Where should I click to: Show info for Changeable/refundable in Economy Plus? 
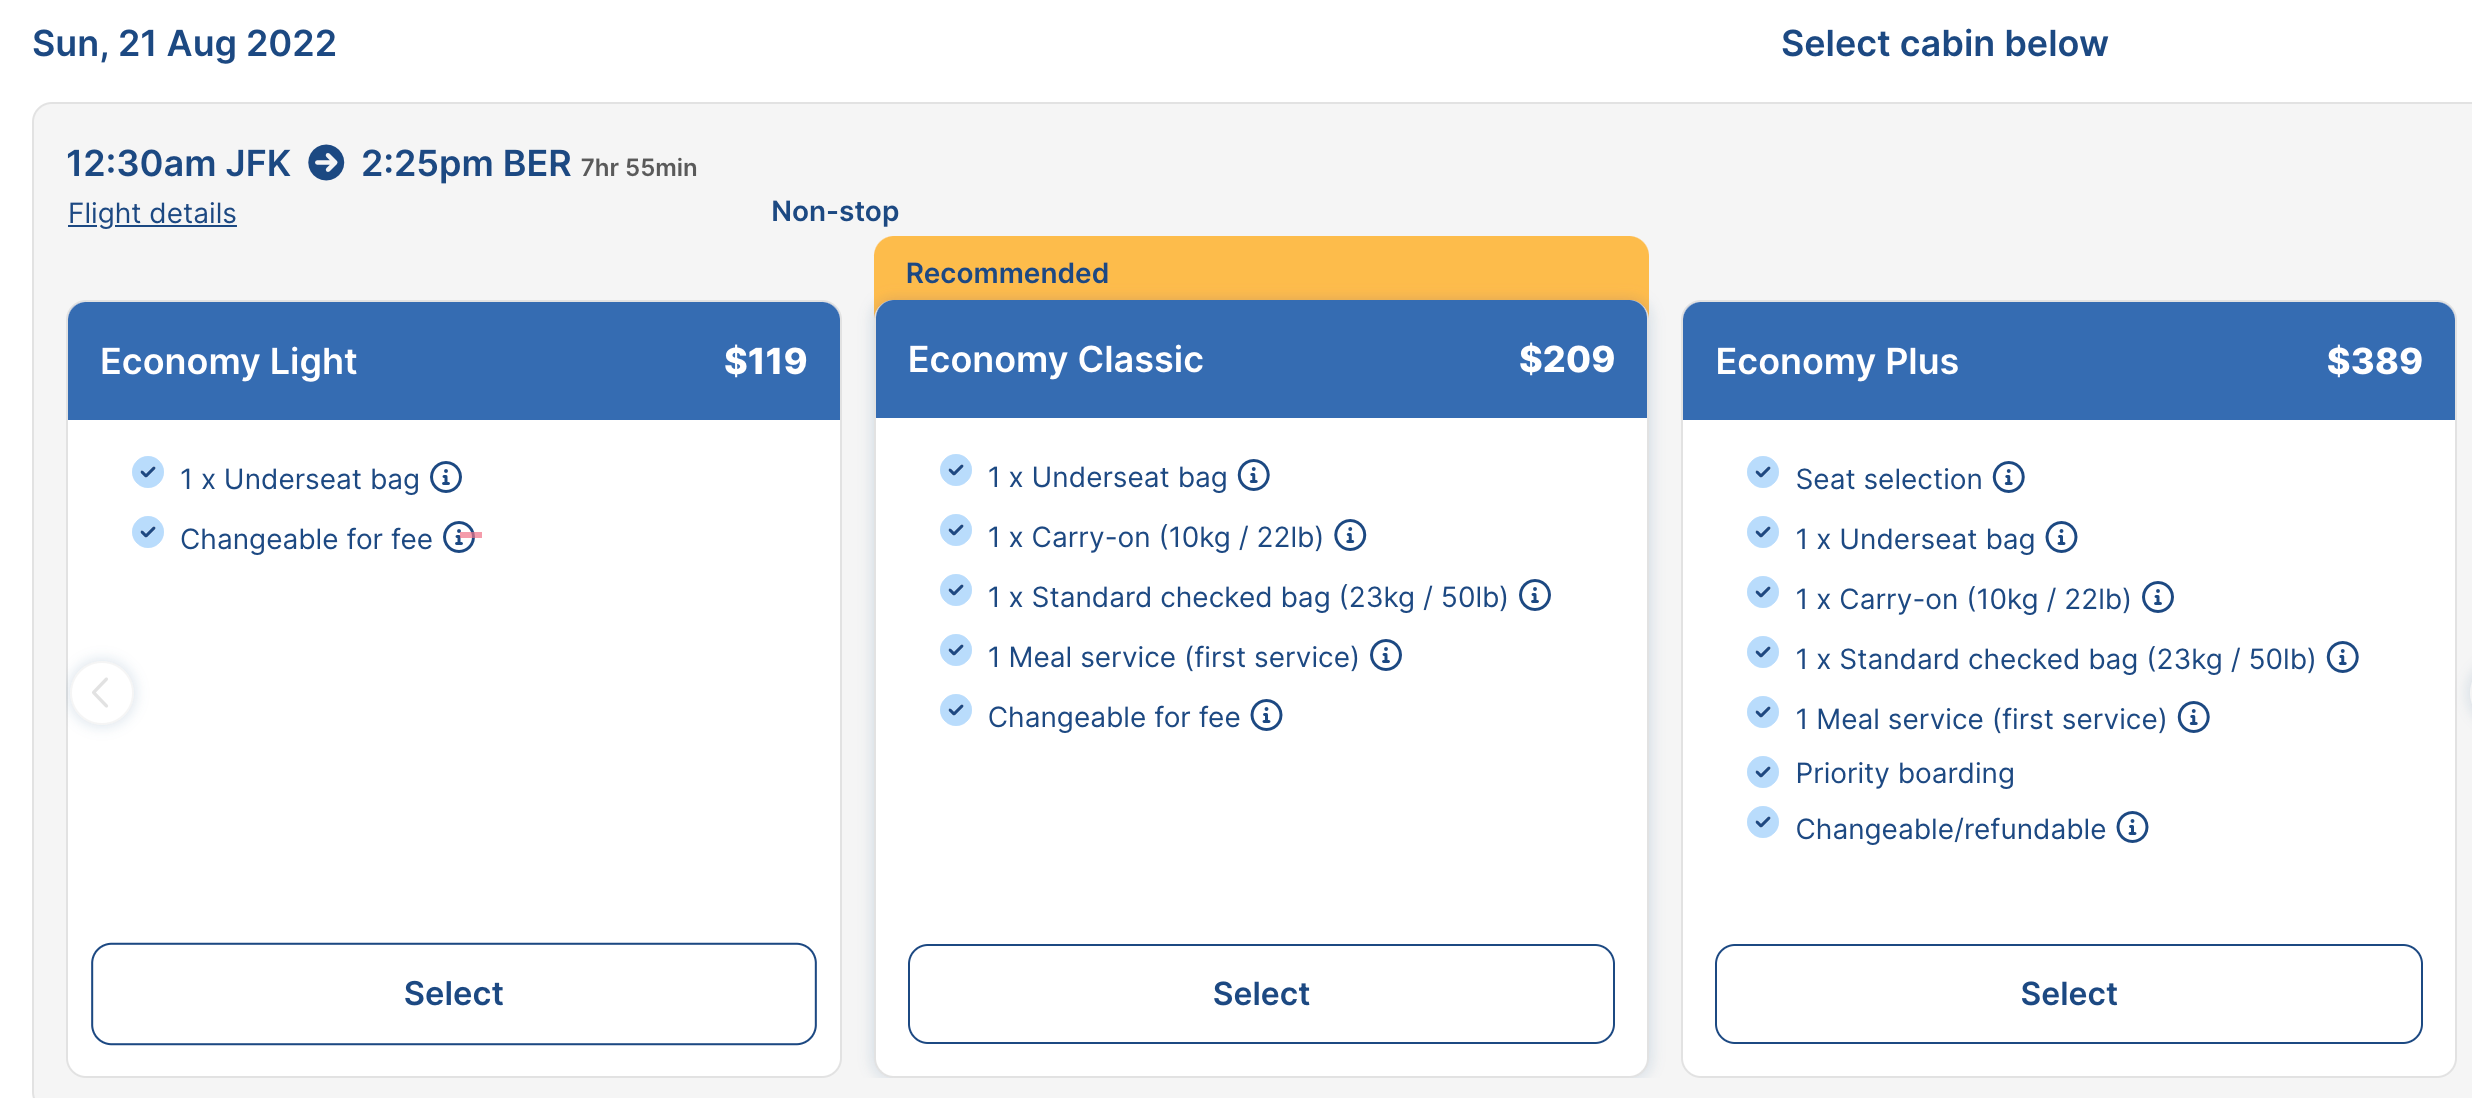click(2133, 828)
